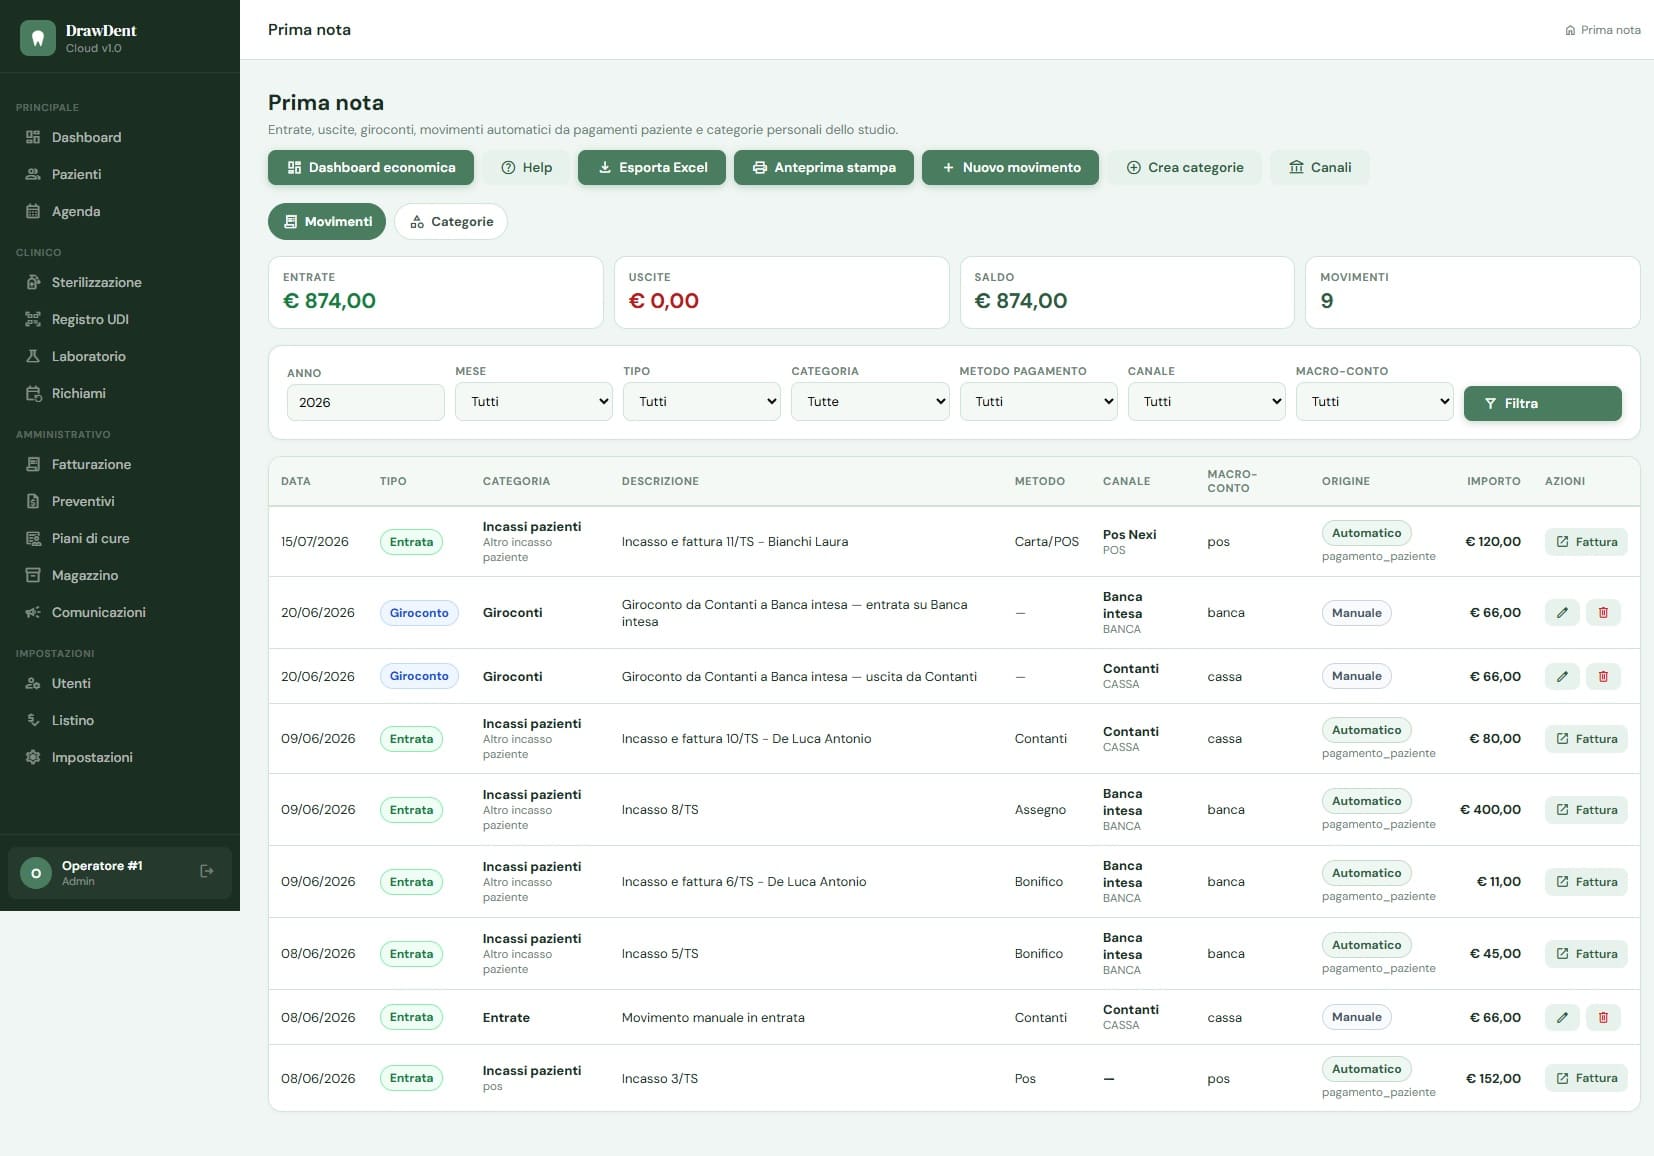
Task: Open Comunicazioni section
Action: point(120,612)
